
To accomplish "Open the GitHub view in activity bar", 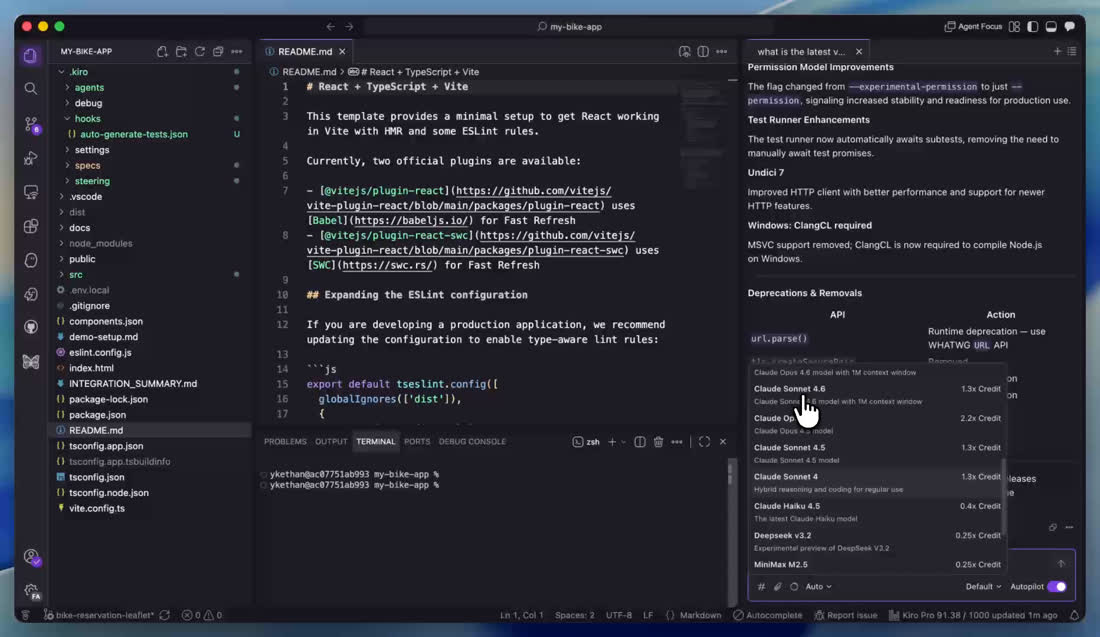I will [x=31, y=327].
